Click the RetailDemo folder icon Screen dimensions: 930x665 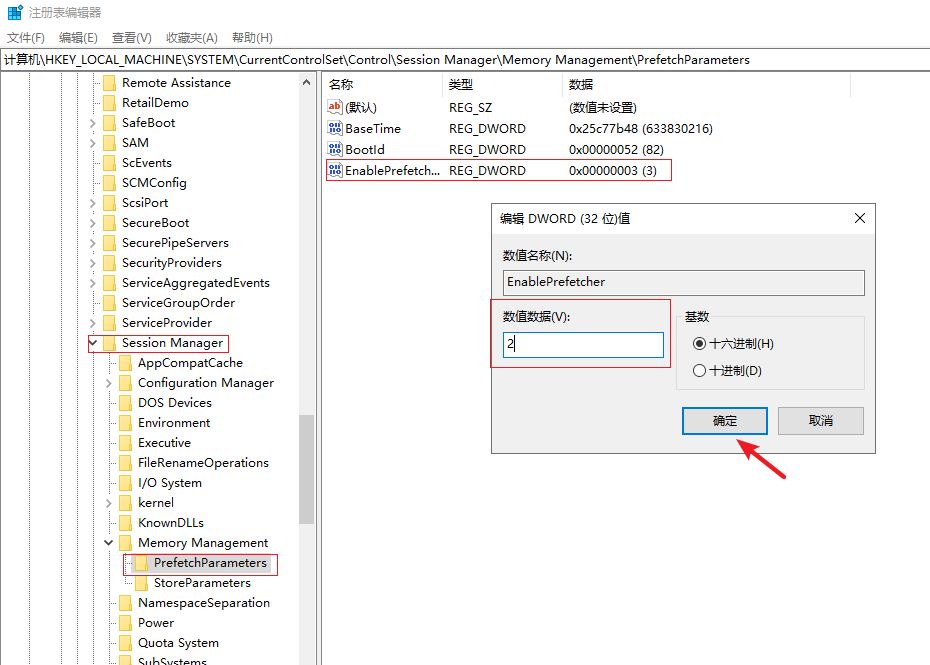point(109,103)
